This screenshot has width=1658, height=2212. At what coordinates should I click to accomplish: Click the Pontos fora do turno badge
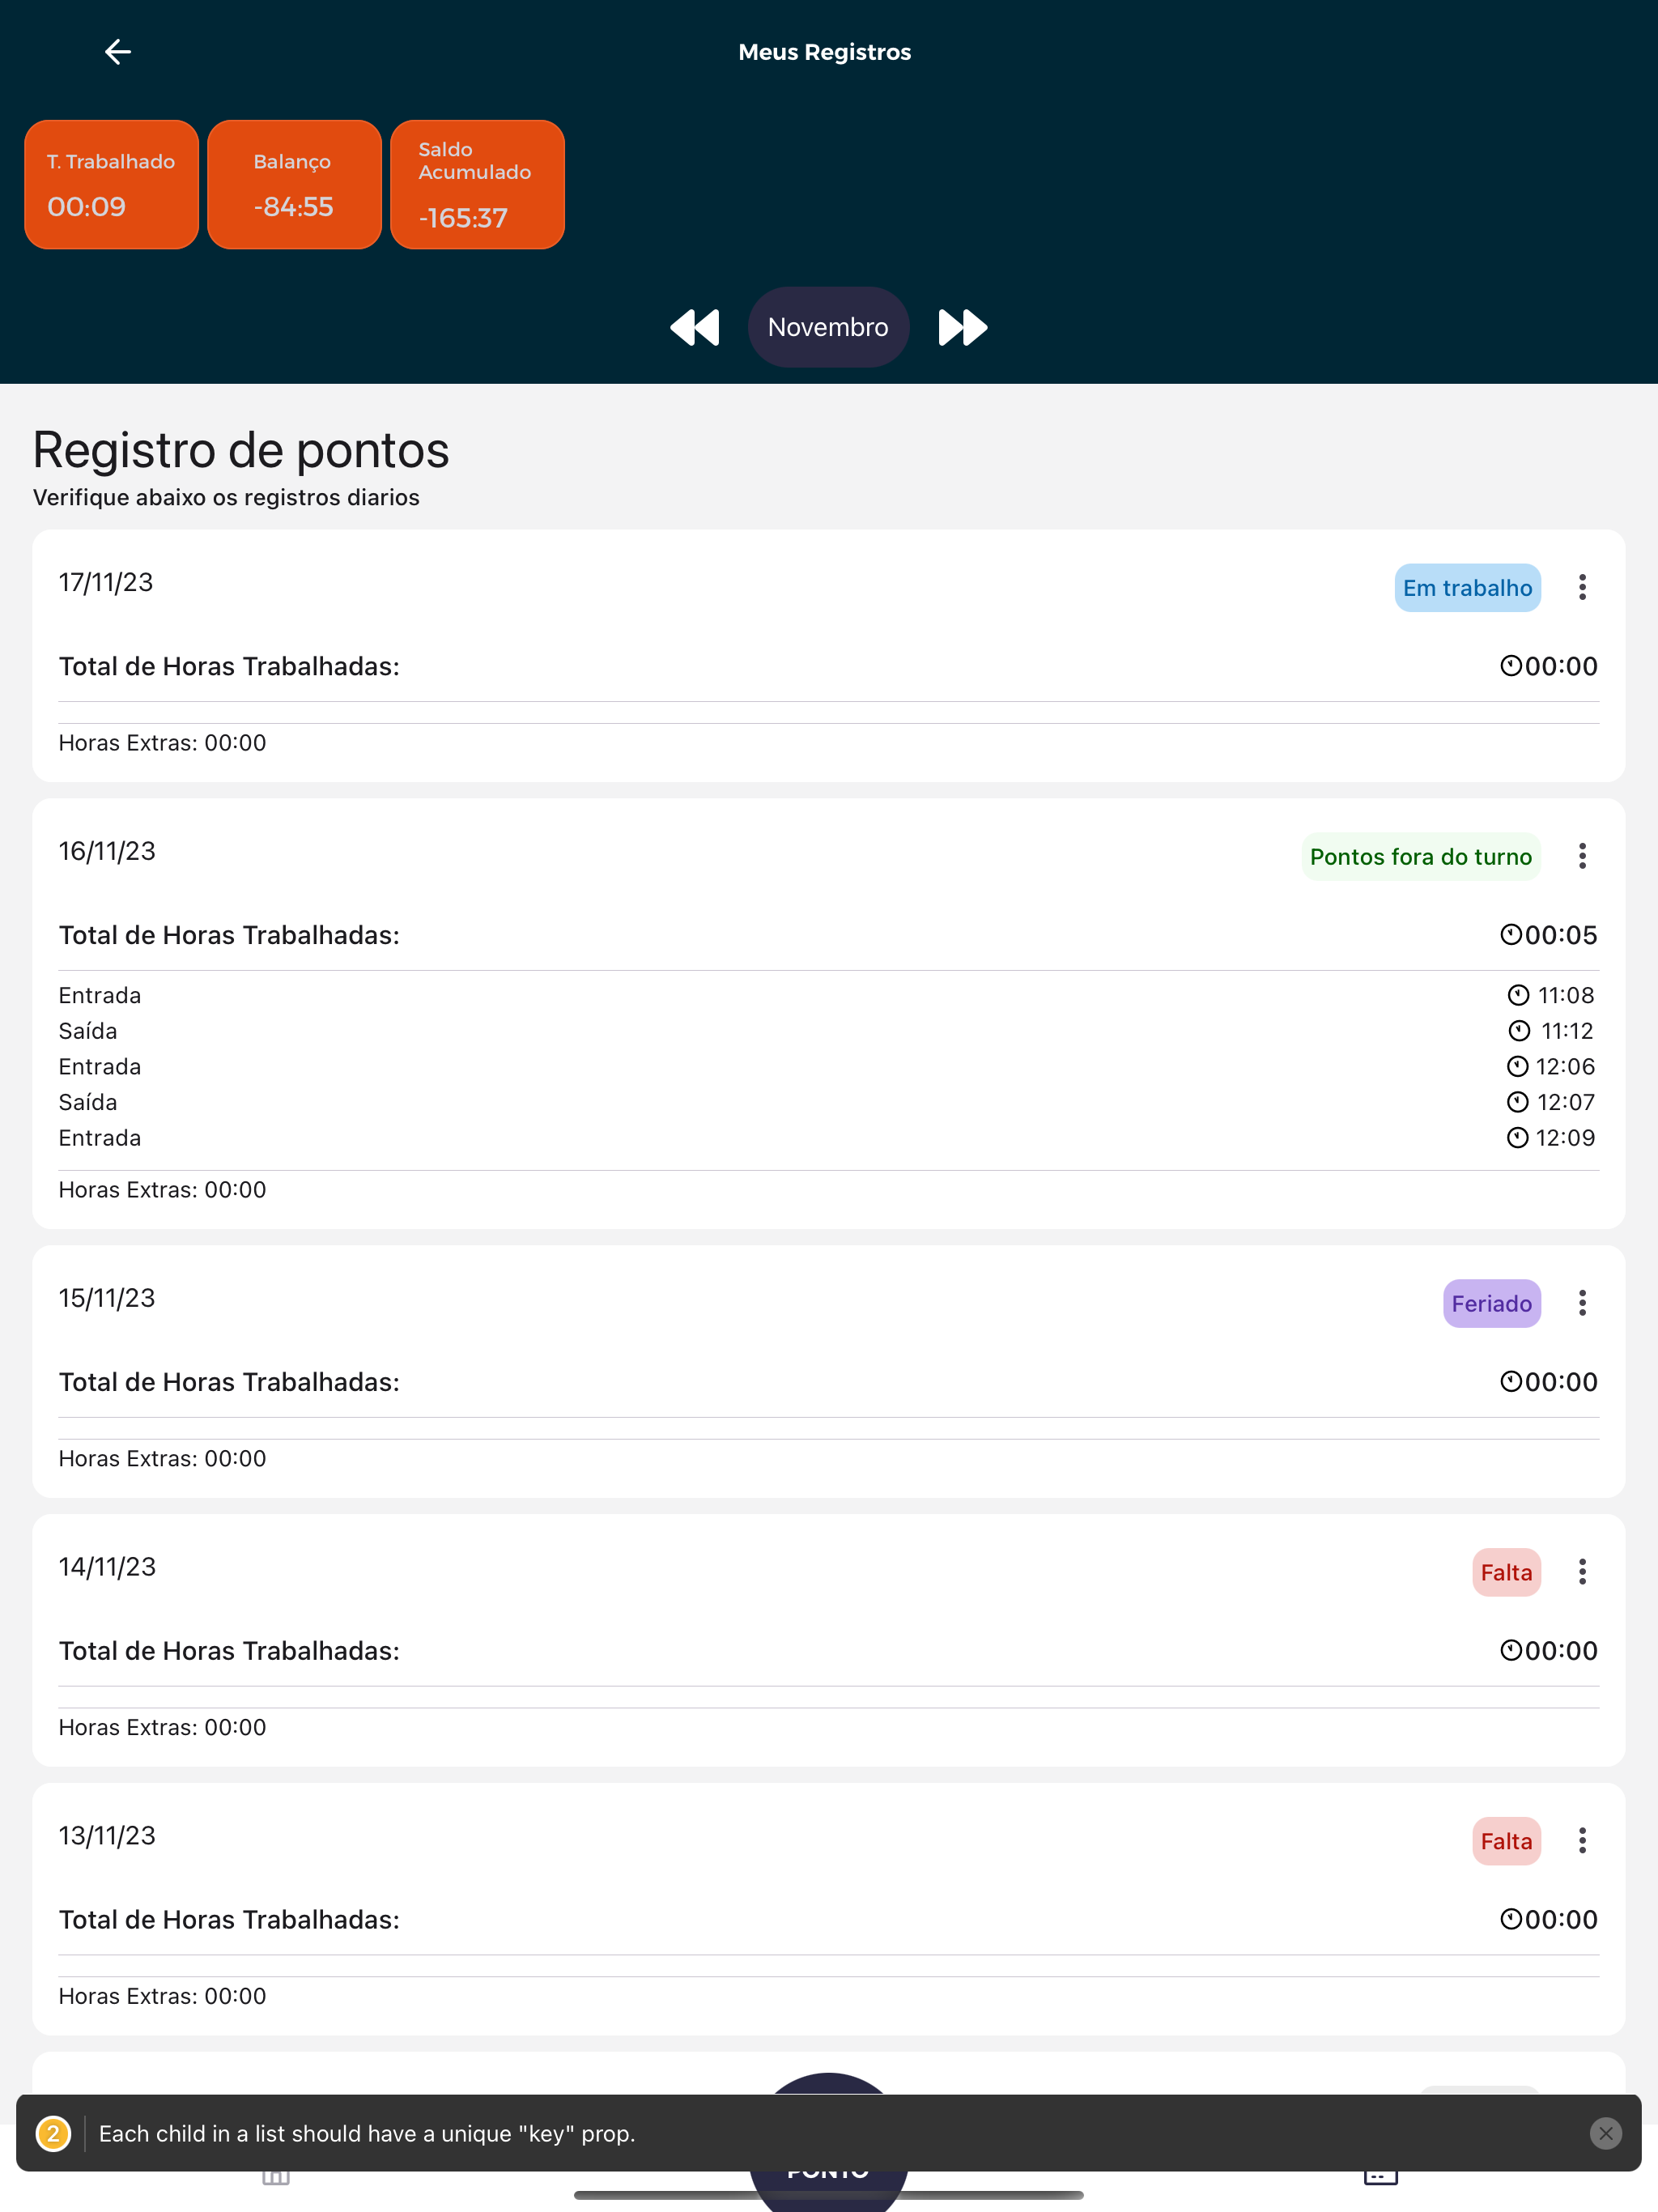[1421, 857]
